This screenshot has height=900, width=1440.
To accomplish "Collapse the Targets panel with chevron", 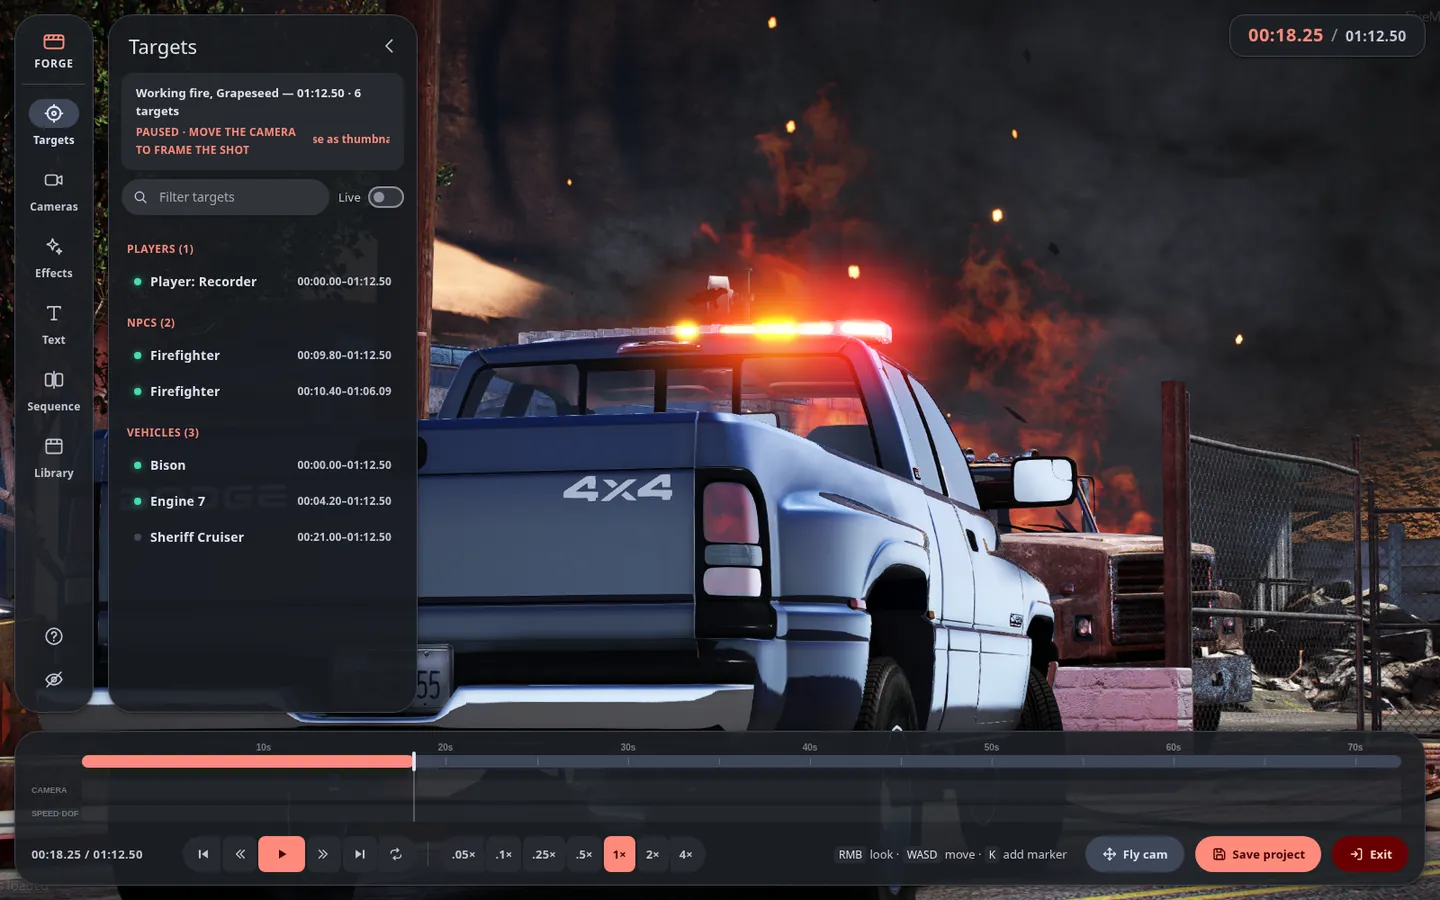I will pyautogui.click(x=389, y=46).
